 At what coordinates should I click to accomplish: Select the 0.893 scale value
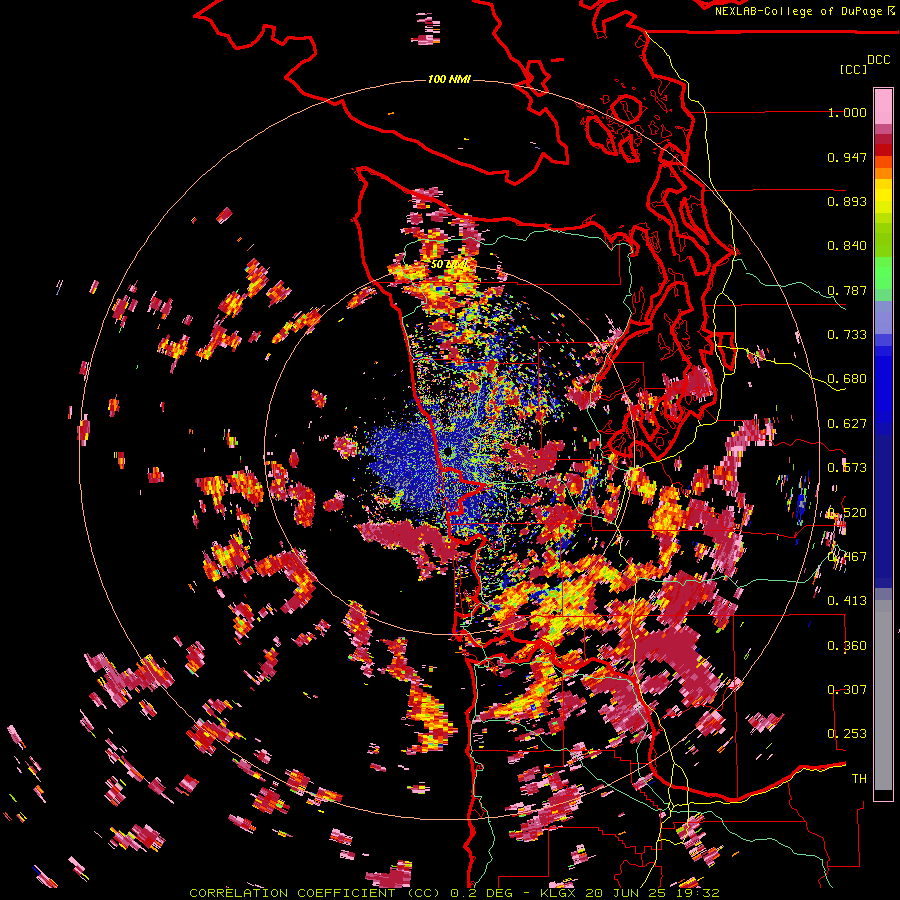pos(847,201)
